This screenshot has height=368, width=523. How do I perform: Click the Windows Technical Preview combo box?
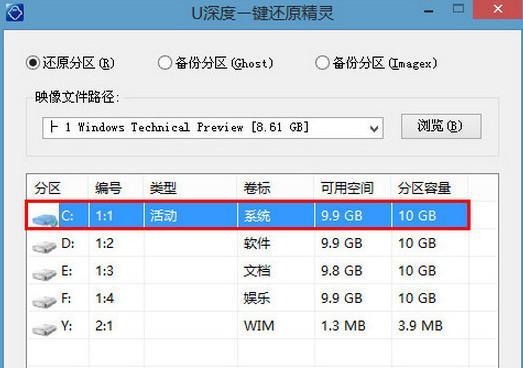point(213,128)
